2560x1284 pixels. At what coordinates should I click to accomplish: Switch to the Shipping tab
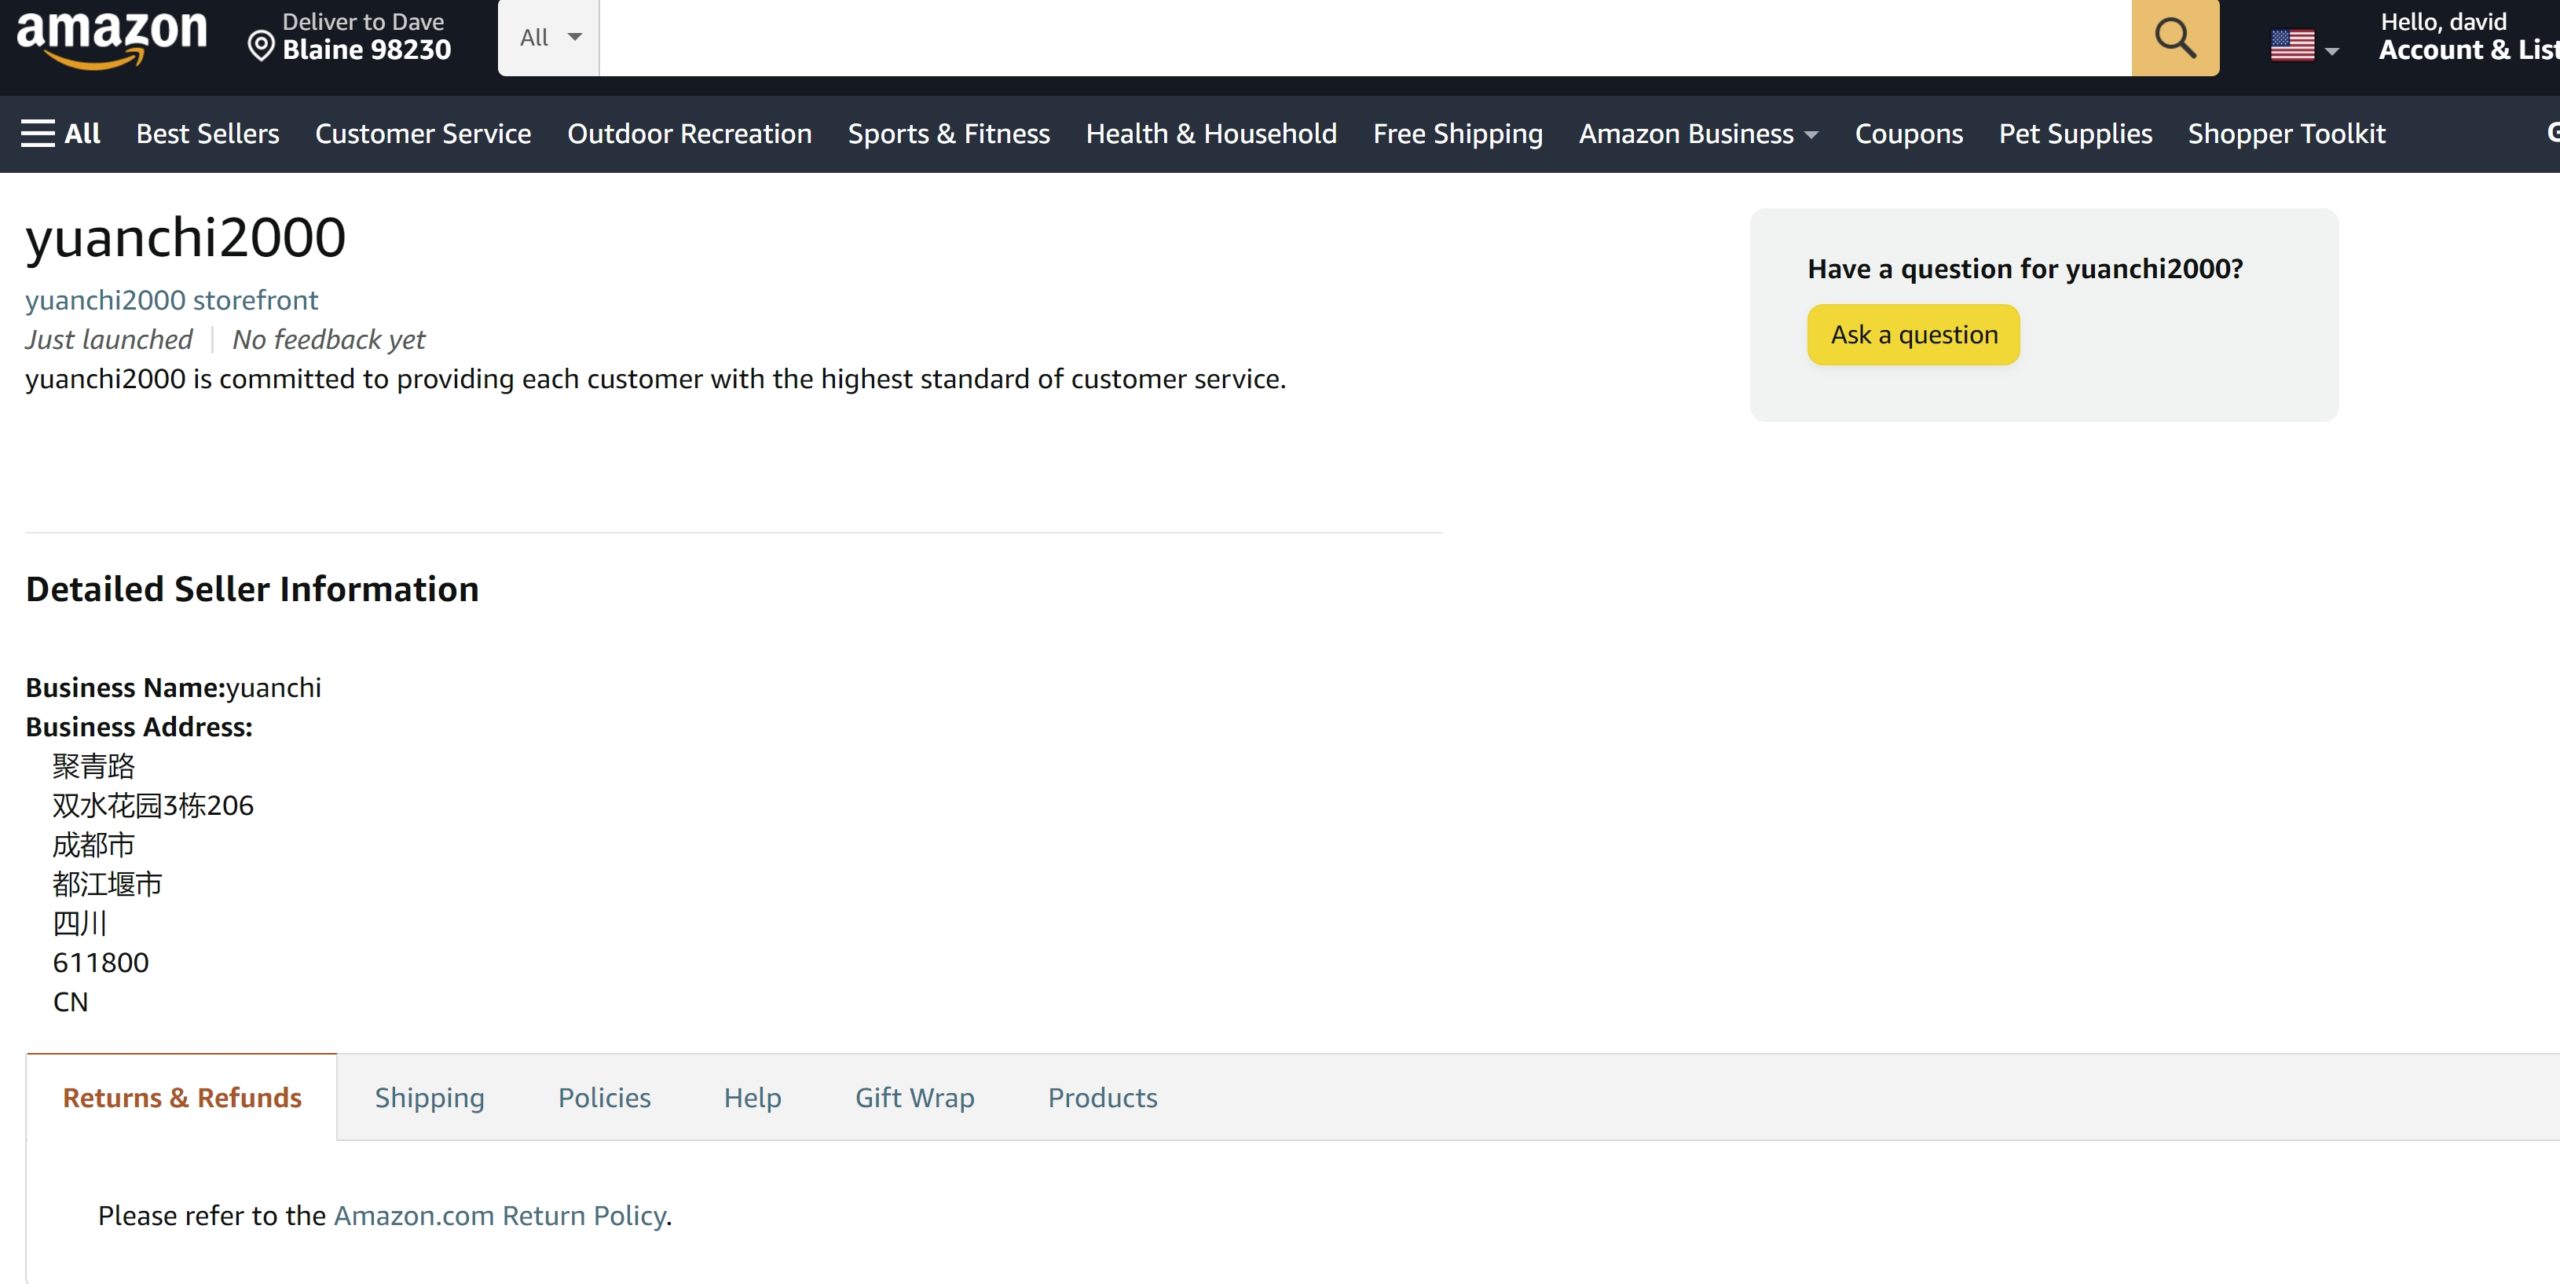(430, 1097)
